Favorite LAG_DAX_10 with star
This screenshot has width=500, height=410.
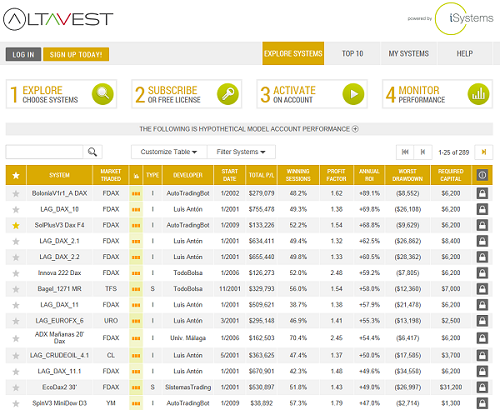click(16, 210)
